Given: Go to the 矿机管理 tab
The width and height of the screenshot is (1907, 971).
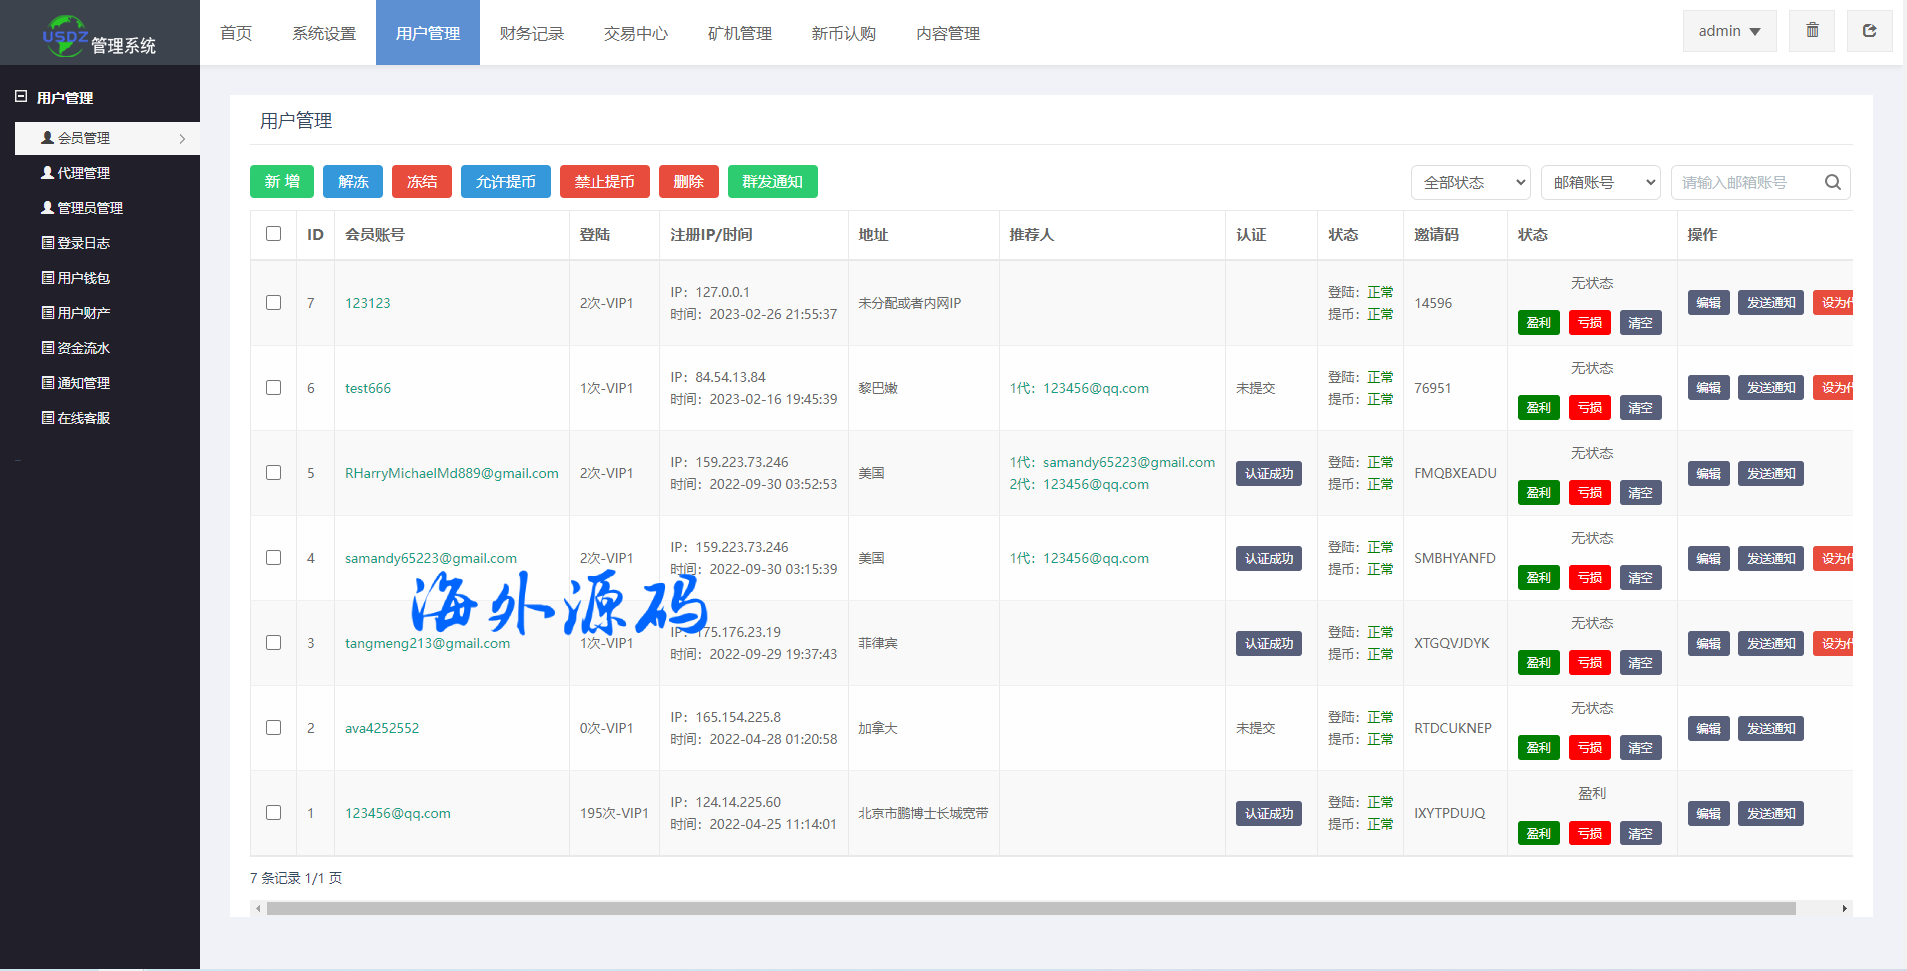Looking at the screenshot, I should coord(739,33).
